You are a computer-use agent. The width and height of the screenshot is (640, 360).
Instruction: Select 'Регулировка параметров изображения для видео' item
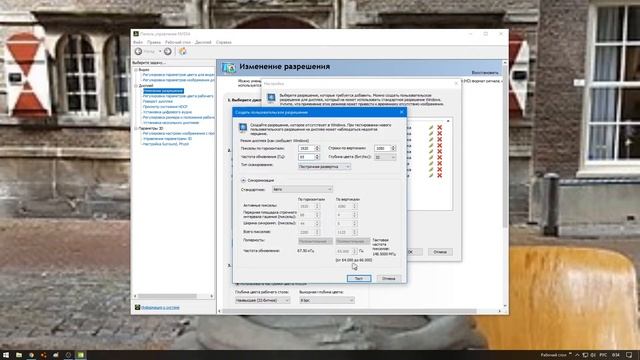pyautogui.click(x=178, y=80)
